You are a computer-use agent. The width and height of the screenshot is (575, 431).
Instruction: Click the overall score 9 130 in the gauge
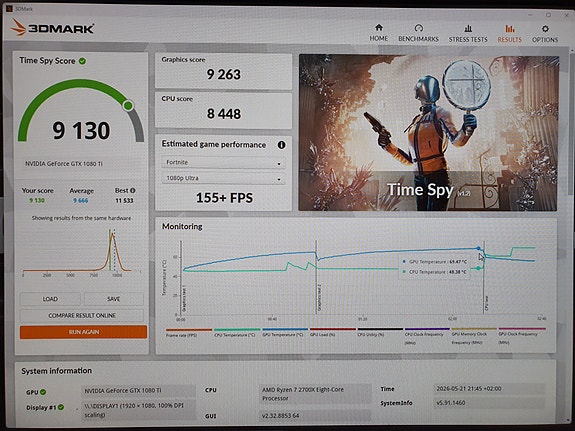tap(81, 131)
